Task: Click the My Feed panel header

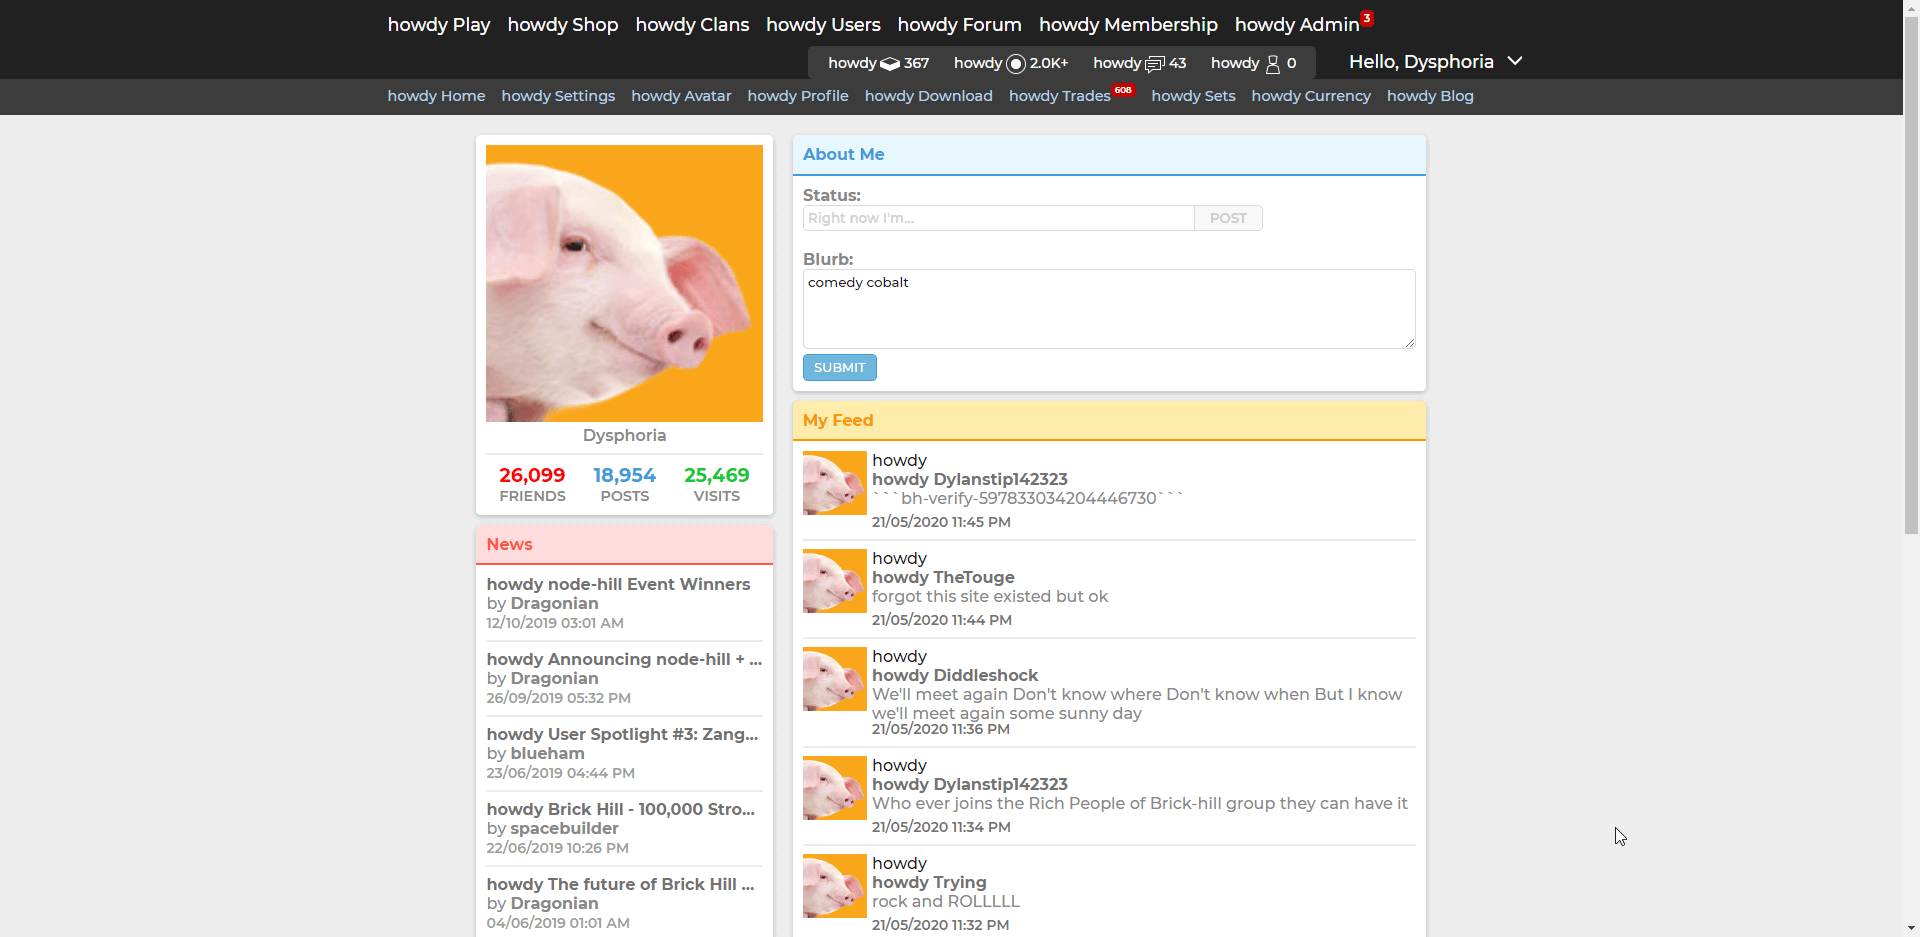Action: pos(1109,420)
